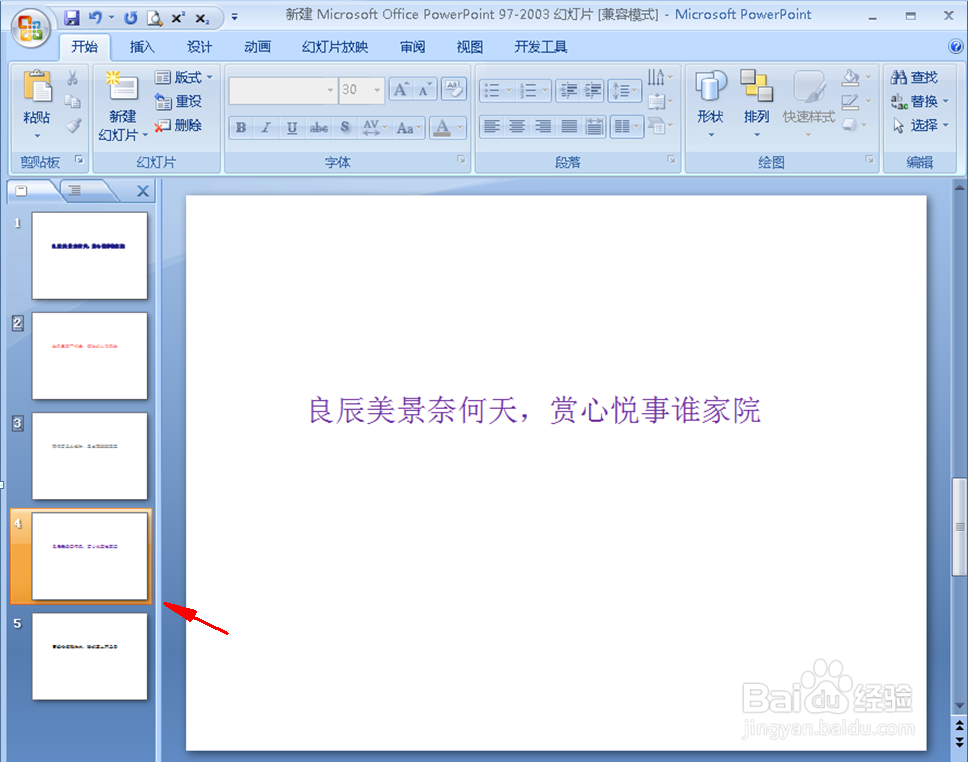
Task: Open the Shapes gallery icon
Action: pos(711,86)
